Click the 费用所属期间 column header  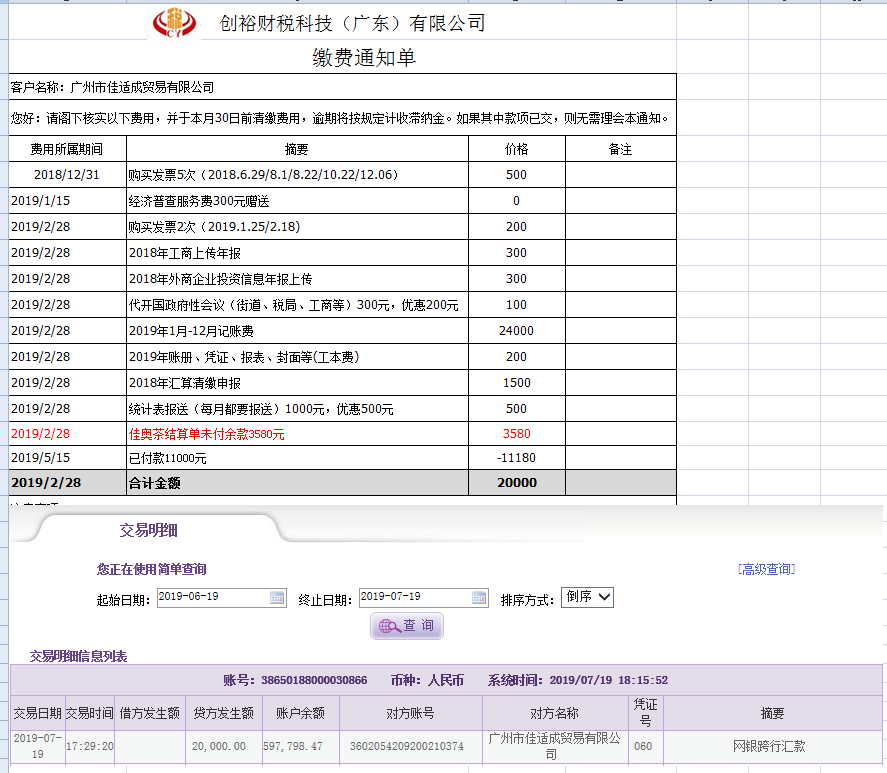click(67, 149)
